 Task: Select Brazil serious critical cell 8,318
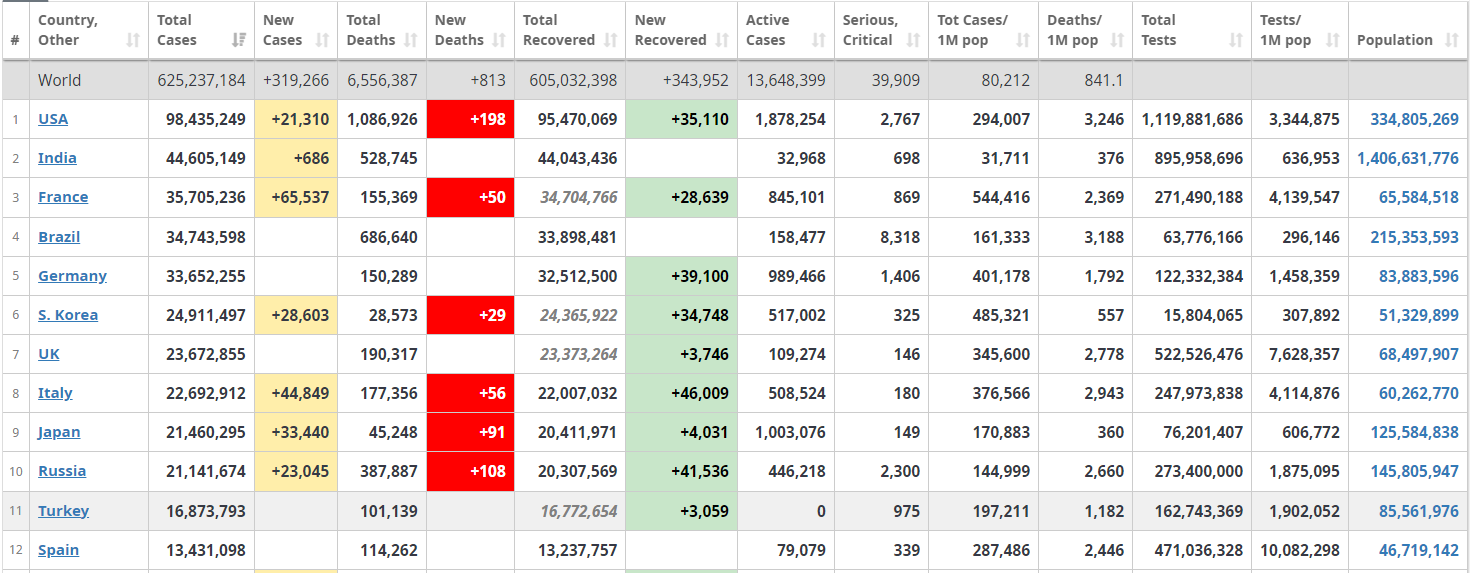[x=881, y=237]
